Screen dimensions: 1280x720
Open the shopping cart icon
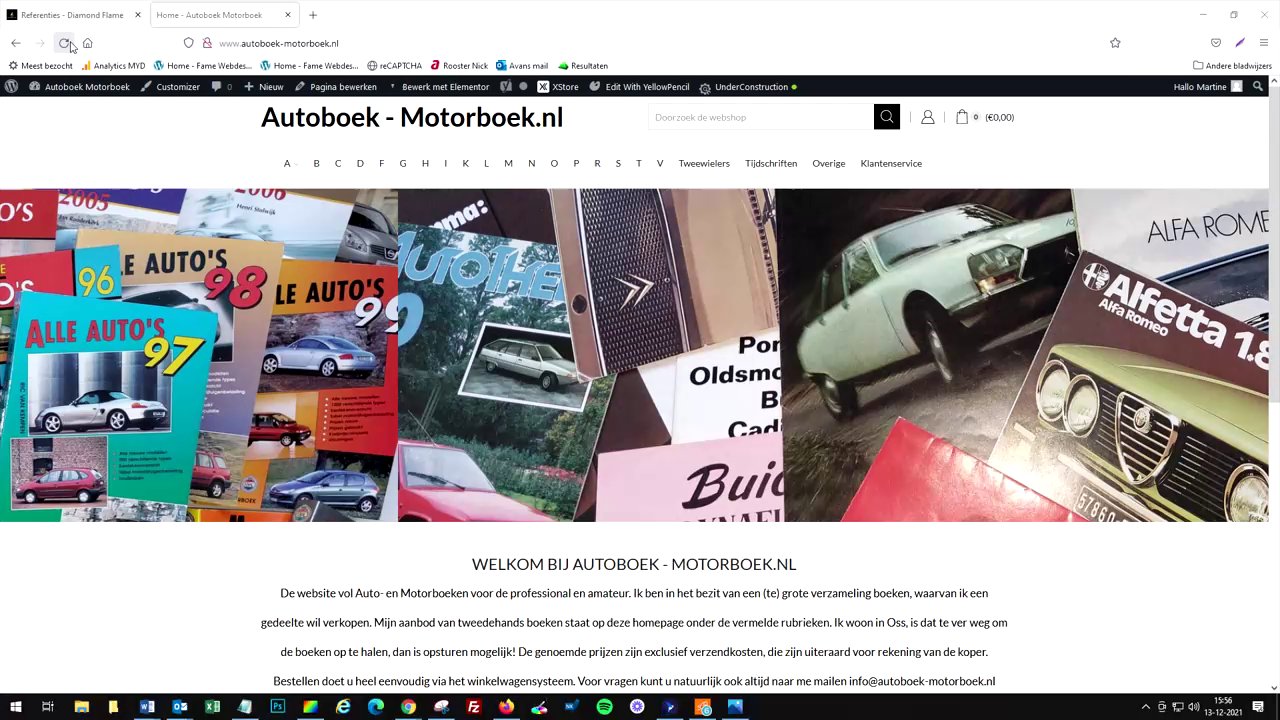(962, 117)
